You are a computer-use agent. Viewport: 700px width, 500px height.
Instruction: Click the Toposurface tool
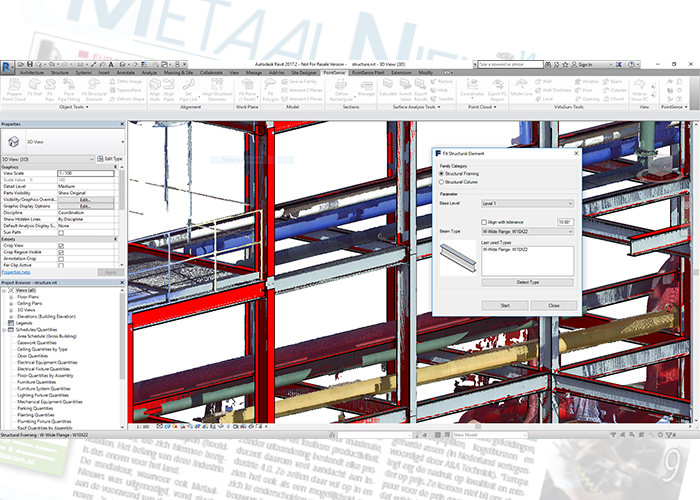tap(125, 90)
